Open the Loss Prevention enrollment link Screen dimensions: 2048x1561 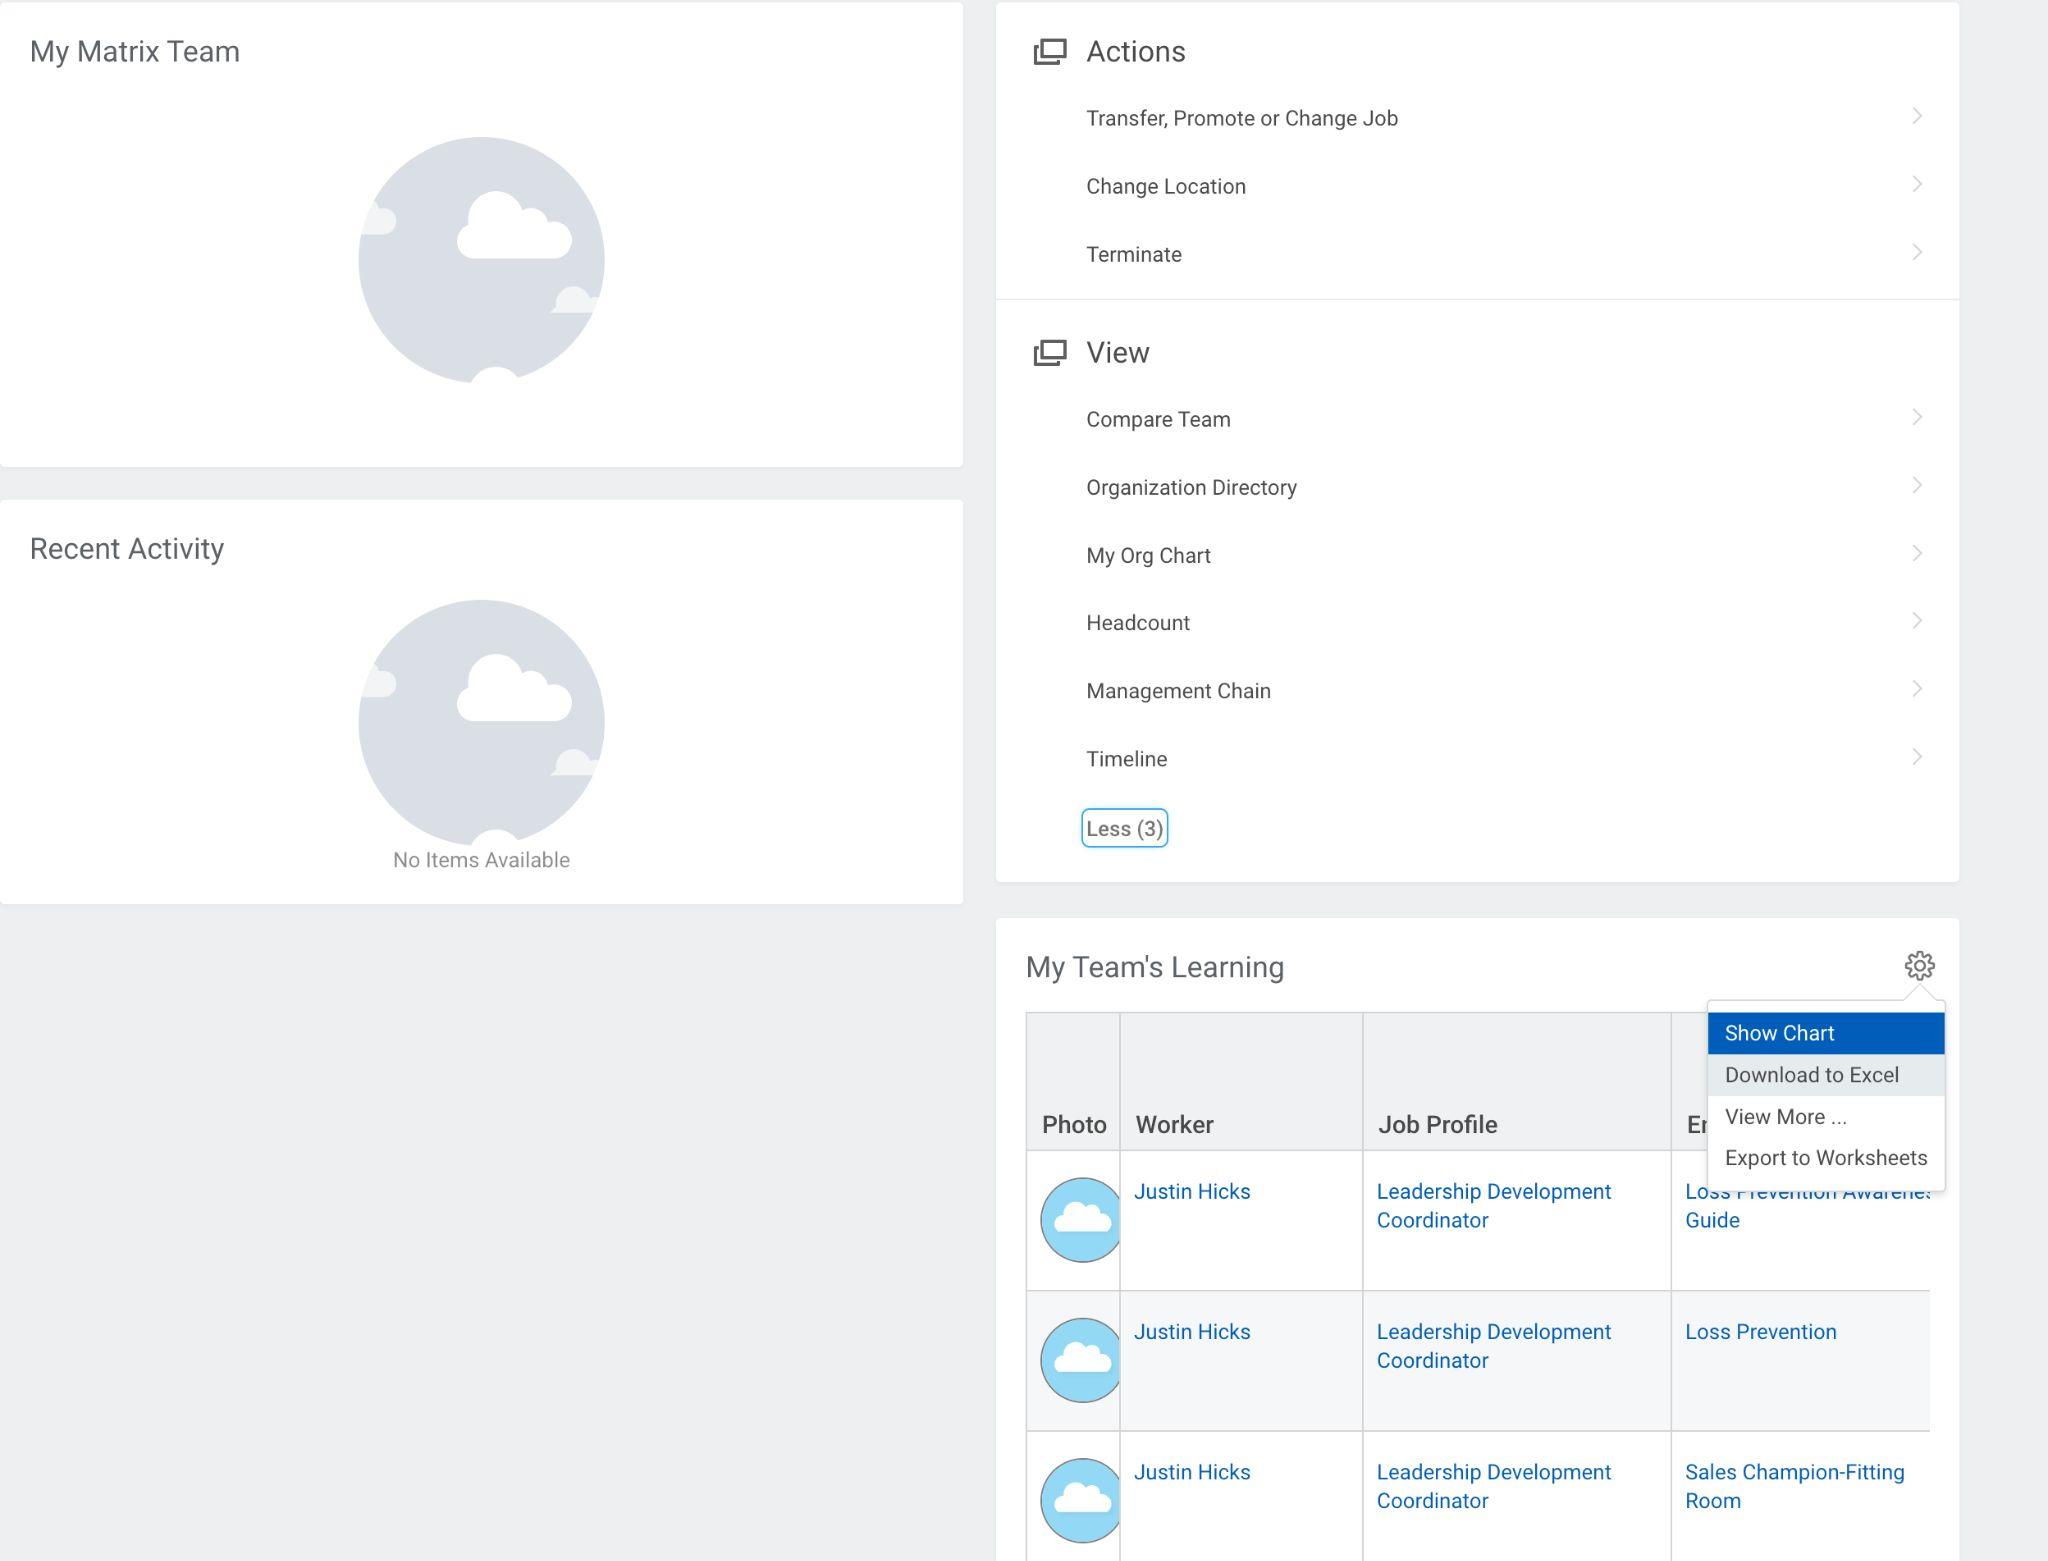(1760, 1332)
